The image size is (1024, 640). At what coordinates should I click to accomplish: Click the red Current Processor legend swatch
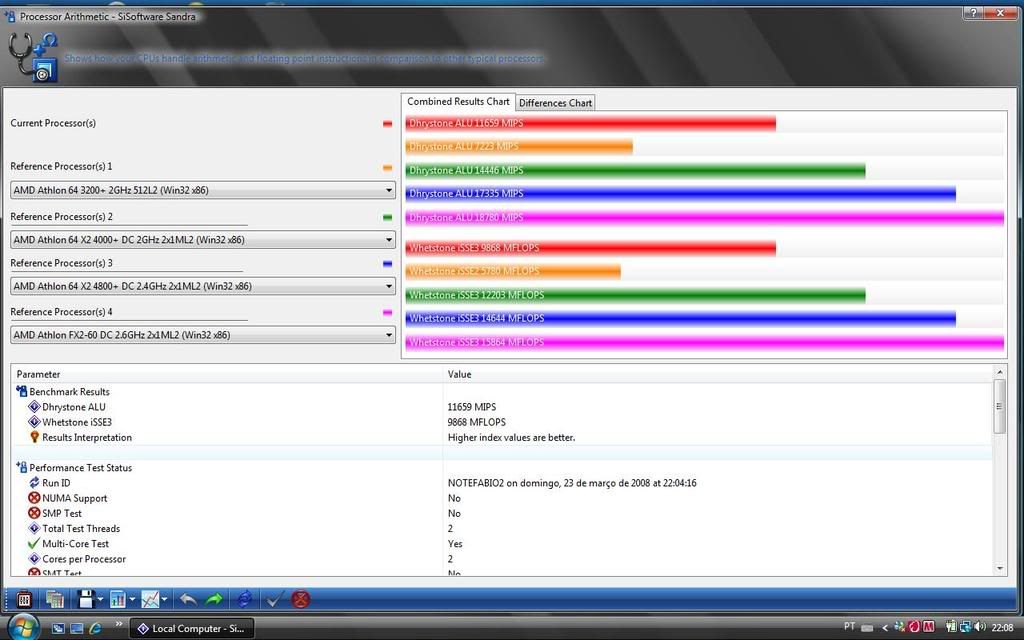pyautogui.click(x=387, y=124)
